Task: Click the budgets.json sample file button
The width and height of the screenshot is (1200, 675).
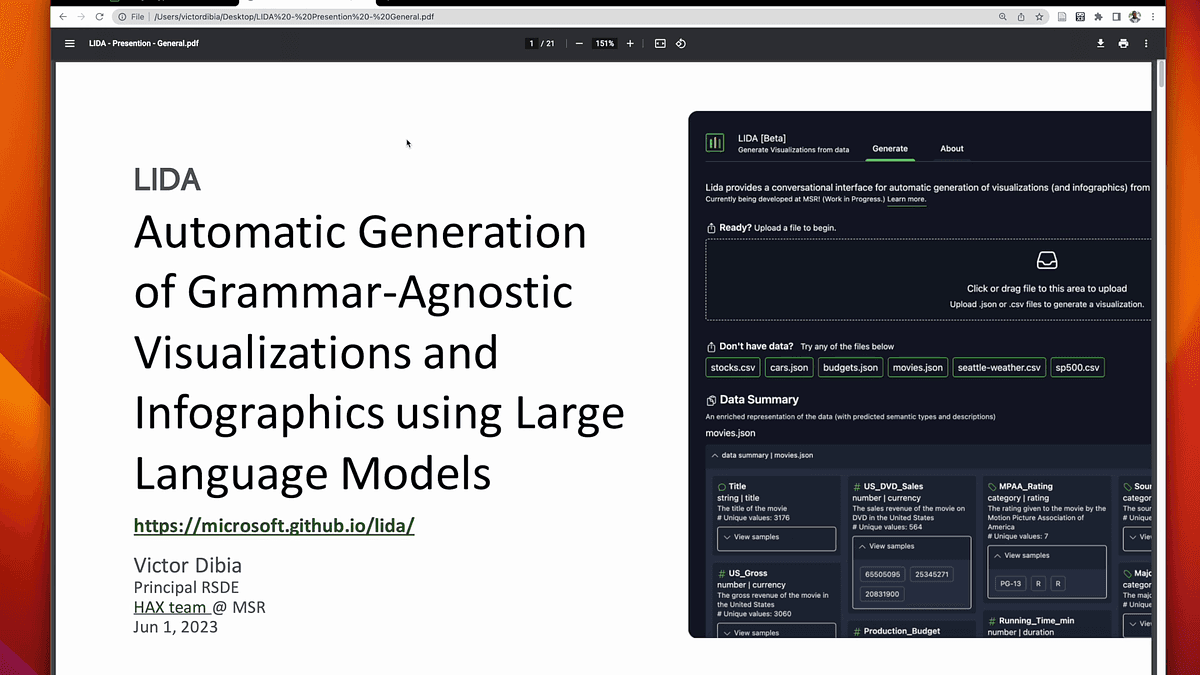Action: (850, 368)
